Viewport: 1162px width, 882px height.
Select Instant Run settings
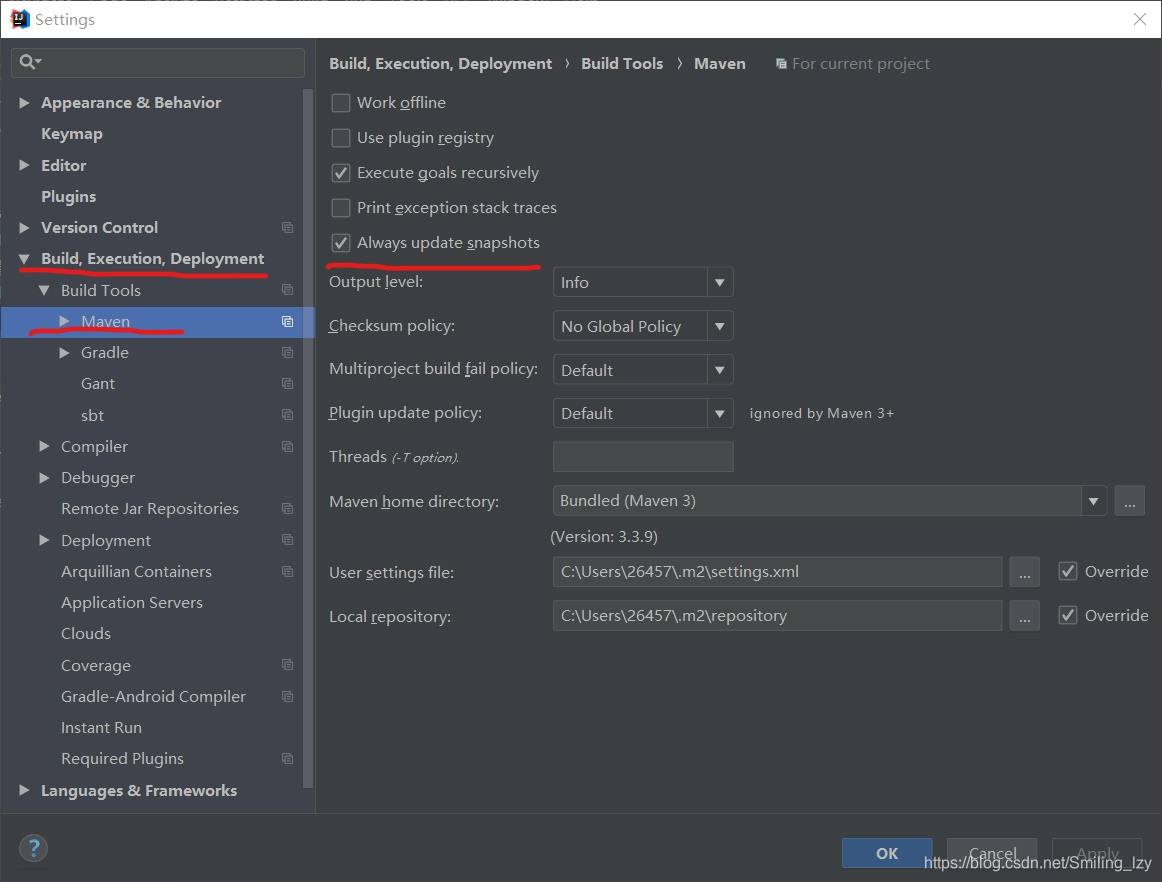tap(102, 728)
